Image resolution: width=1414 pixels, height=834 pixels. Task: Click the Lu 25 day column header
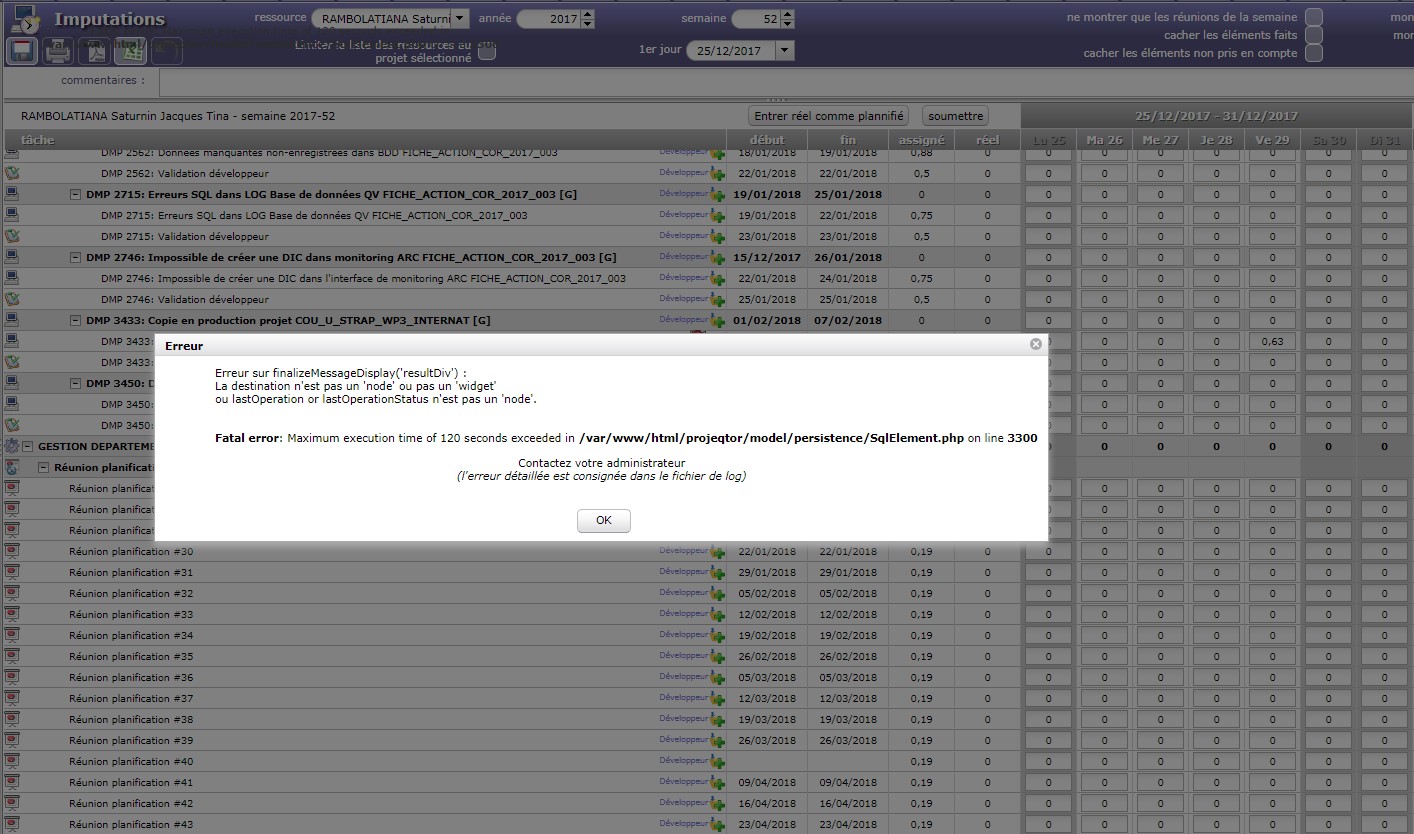coord(1048,140)
